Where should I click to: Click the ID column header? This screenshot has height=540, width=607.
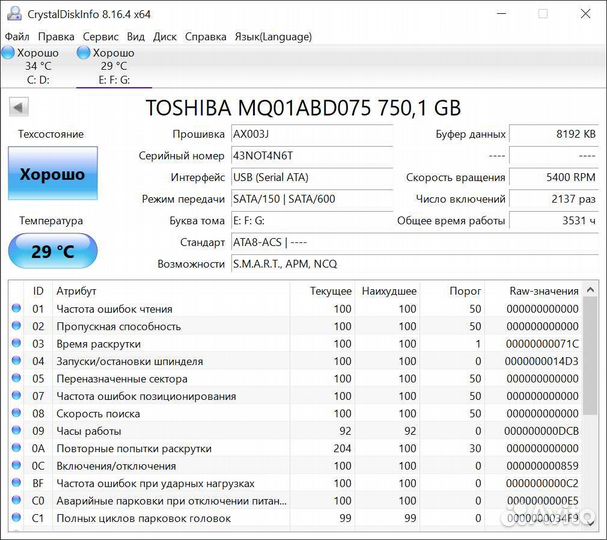click(x=38, y=291)
